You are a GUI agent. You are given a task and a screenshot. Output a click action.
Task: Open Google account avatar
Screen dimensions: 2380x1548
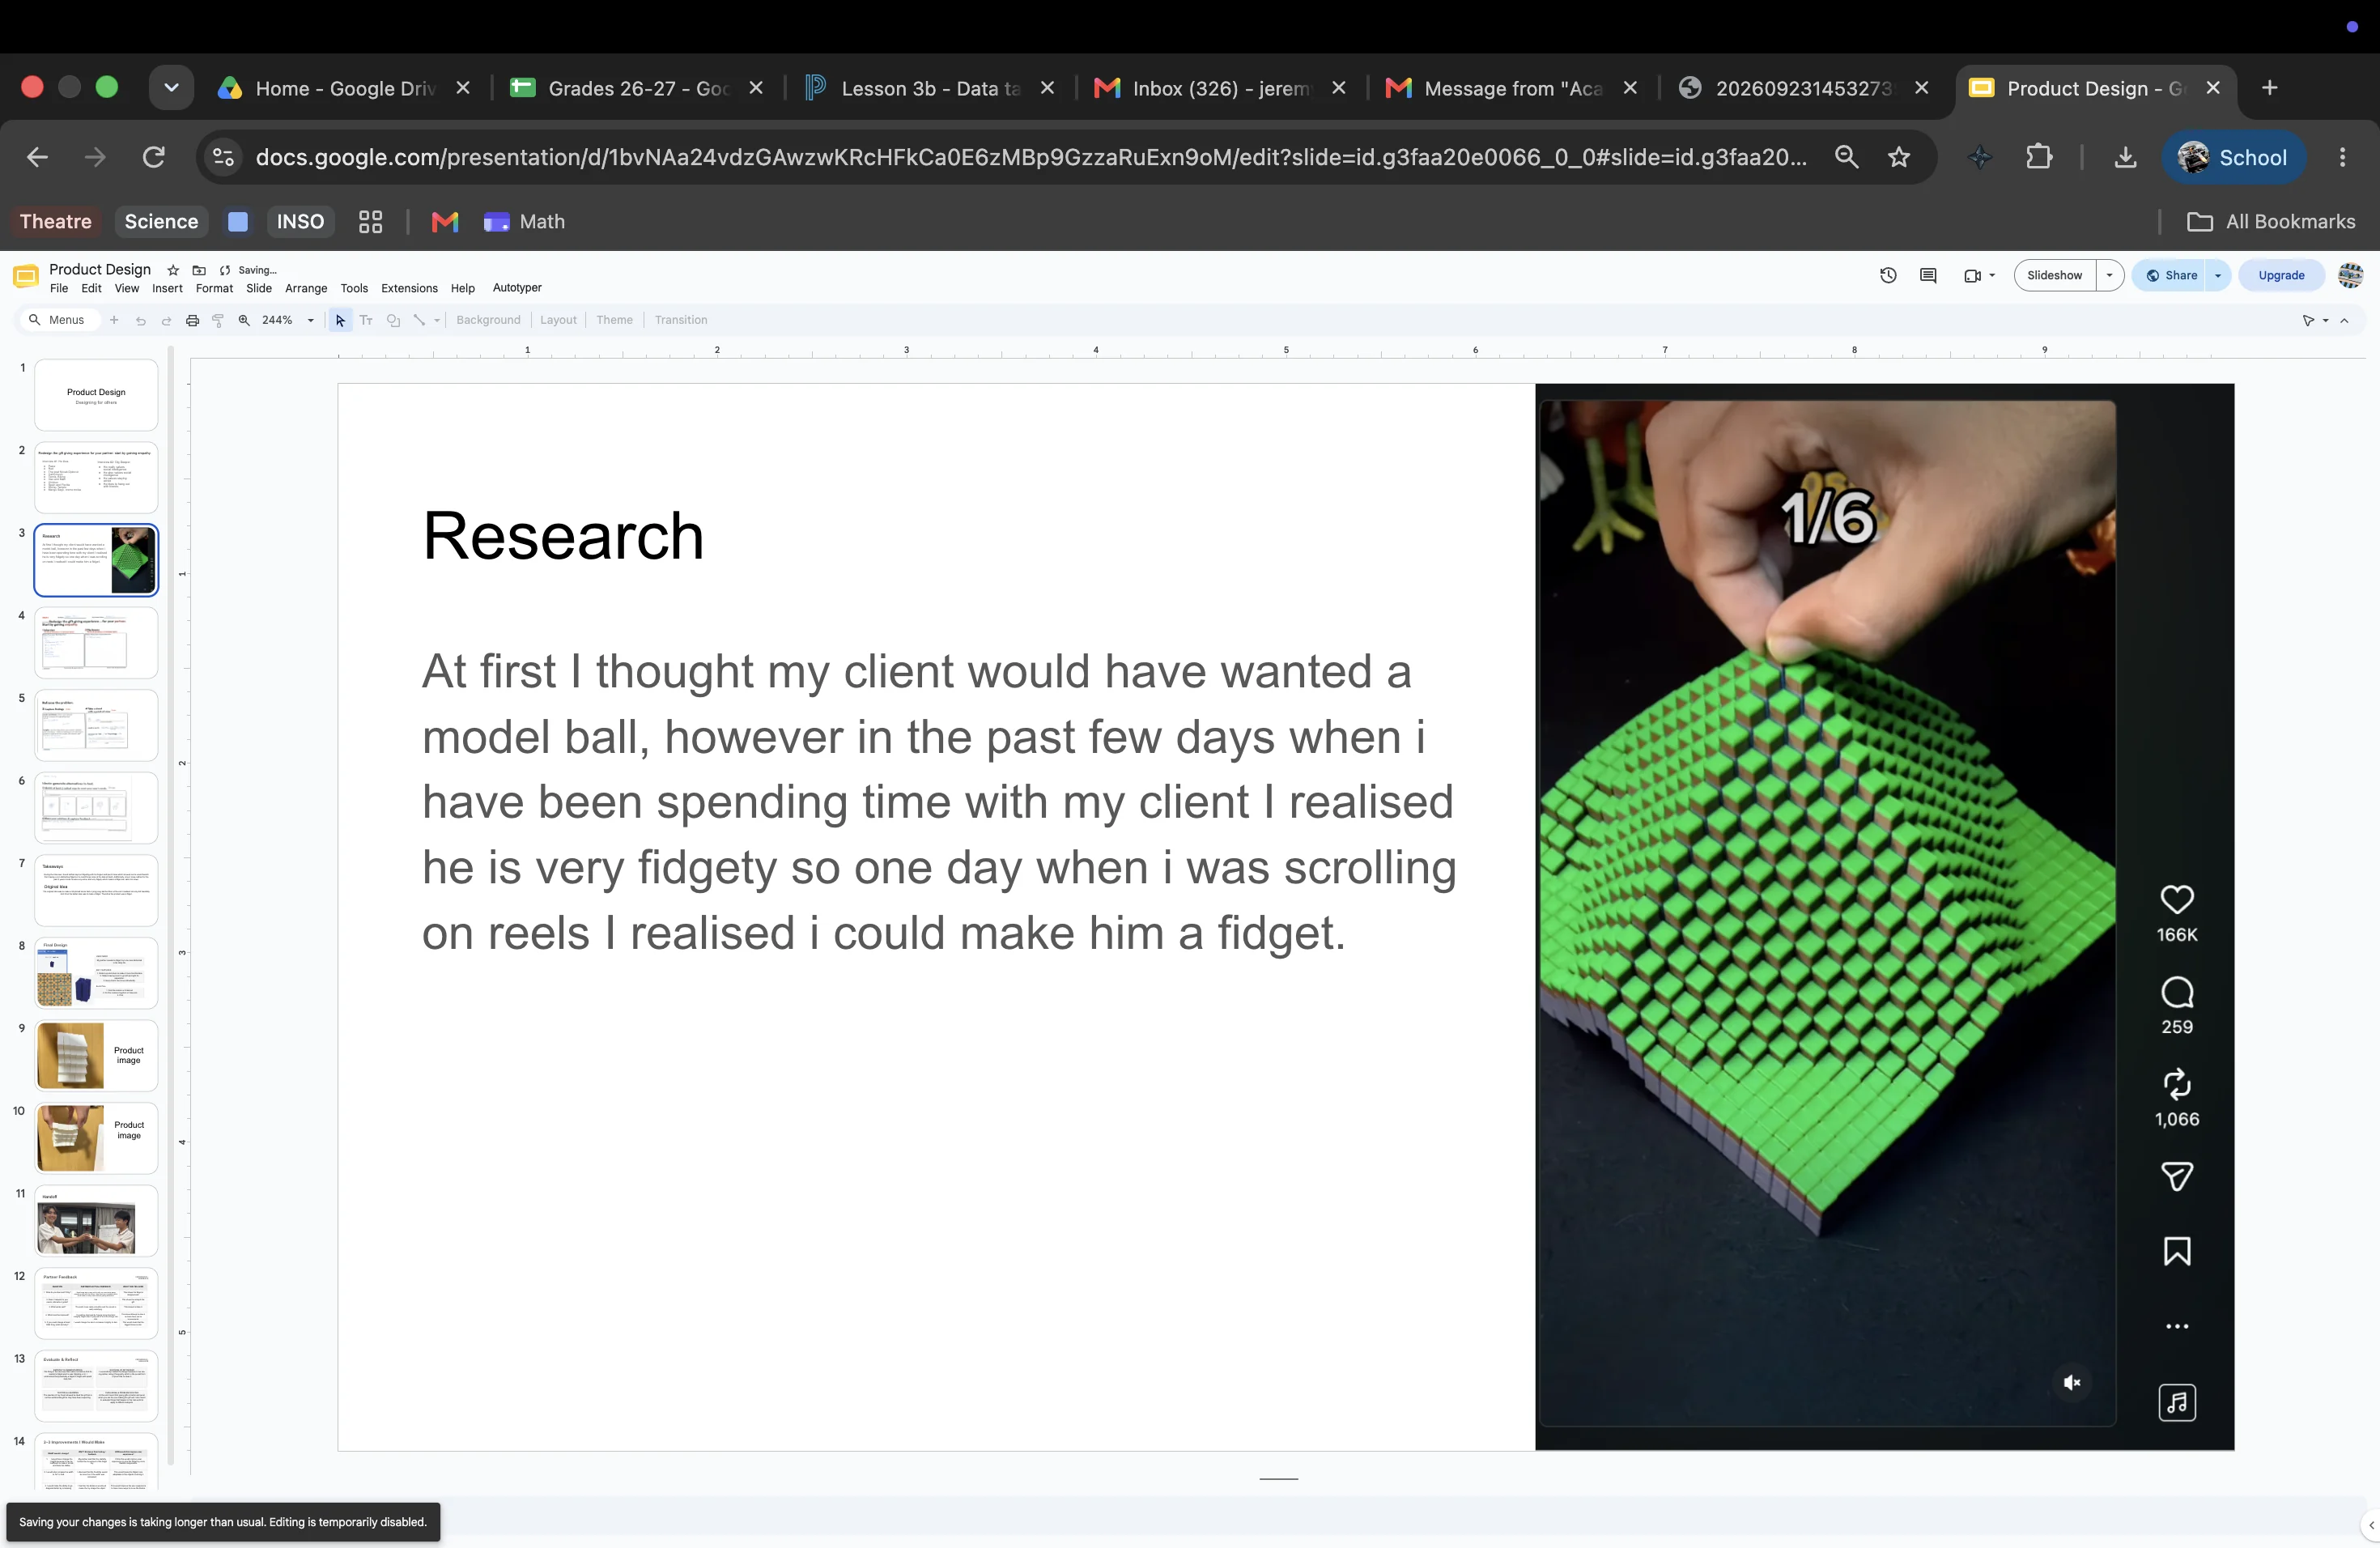point(2351,275)
